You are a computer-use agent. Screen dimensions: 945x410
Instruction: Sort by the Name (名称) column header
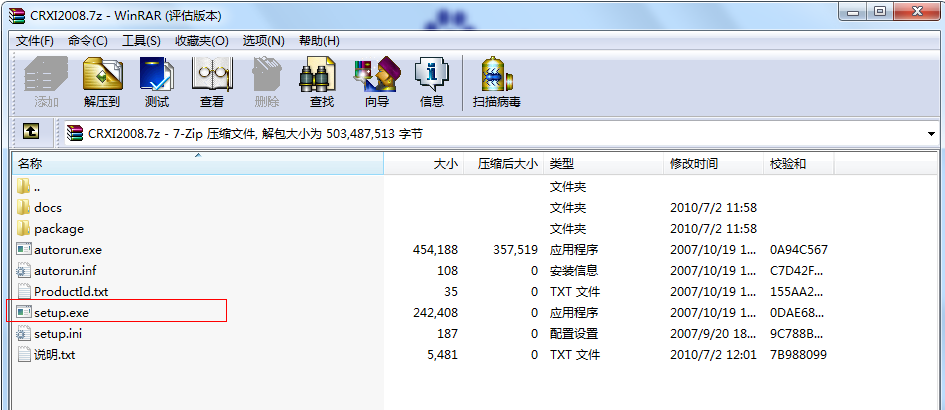pyautogui.click(x=198, y=163)
